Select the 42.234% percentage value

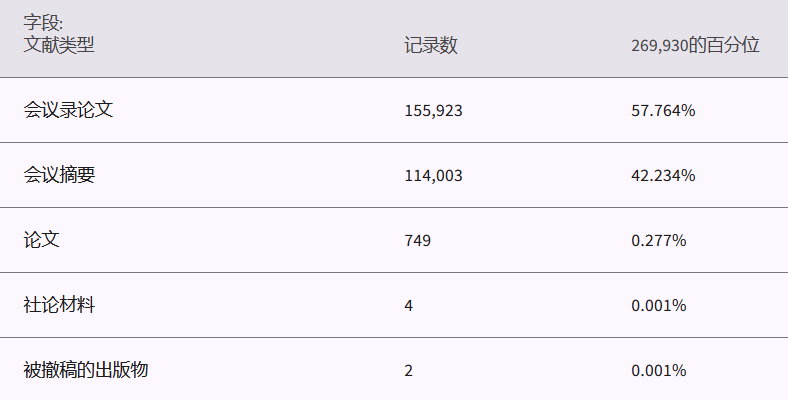(x=663, y=175)
